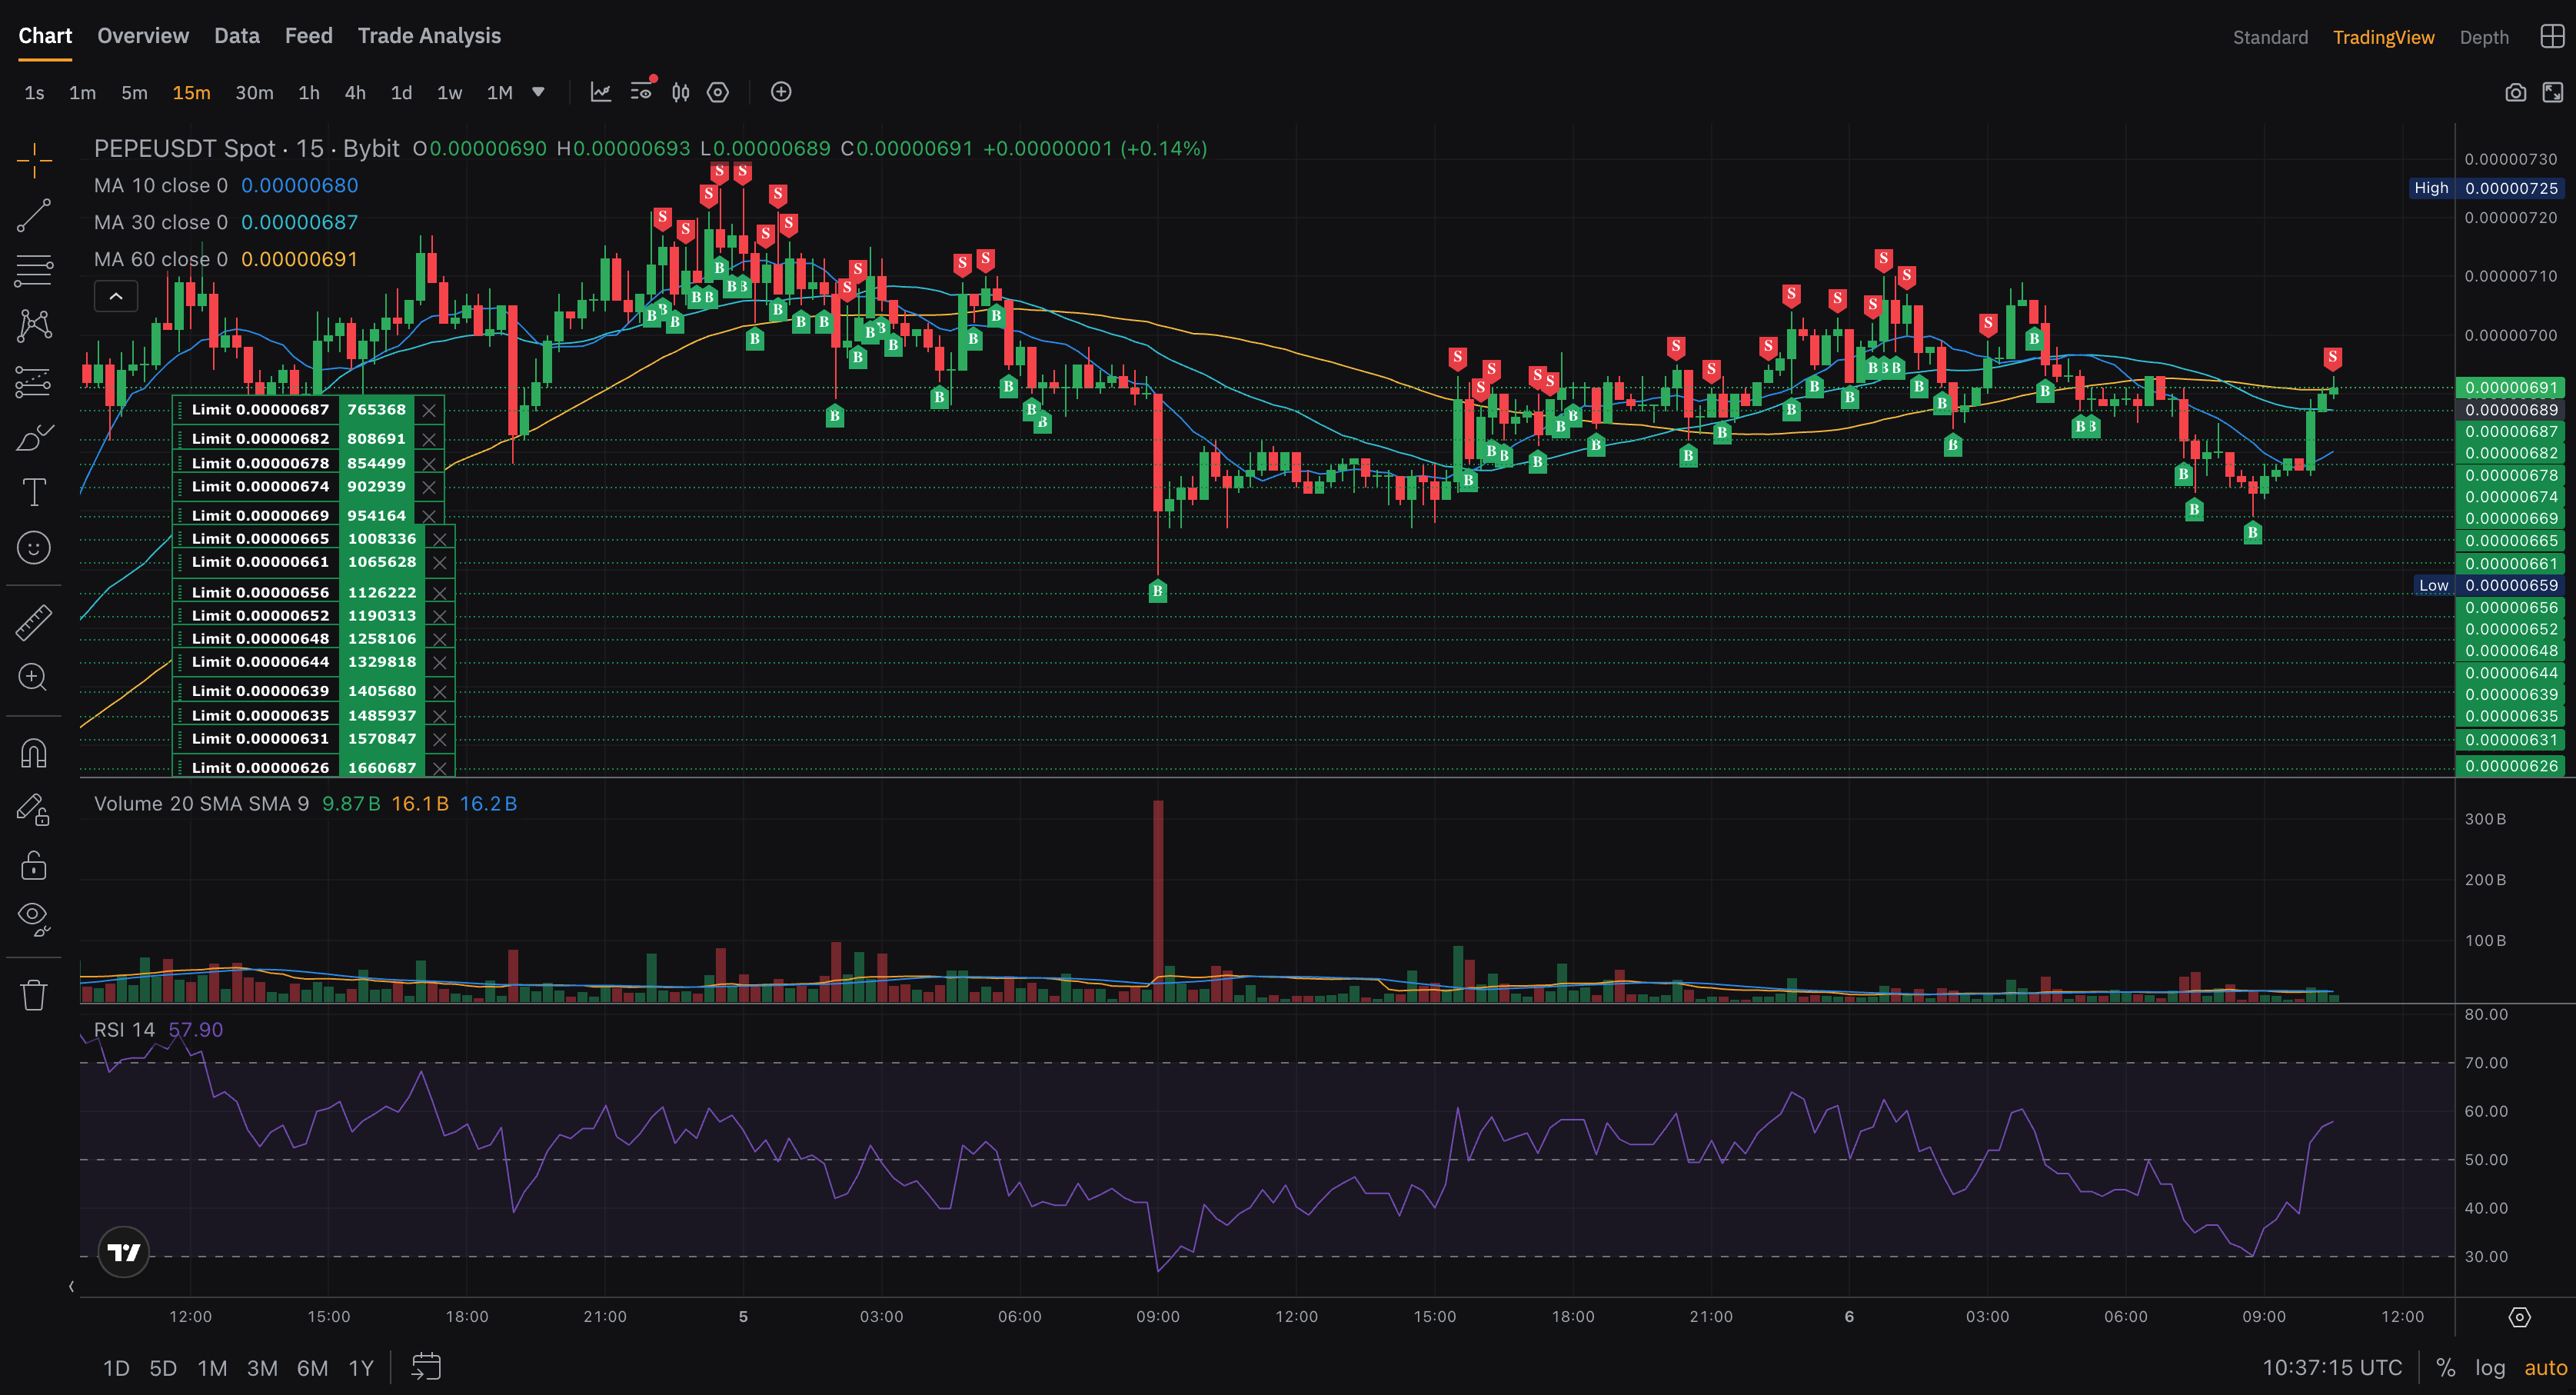Open the chart layout grid icon

coord(2551,37)
